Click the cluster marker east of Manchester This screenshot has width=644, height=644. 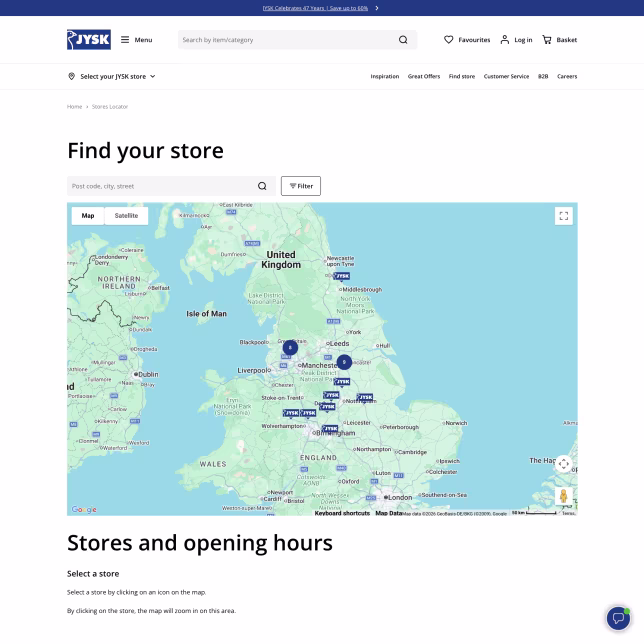344,362
